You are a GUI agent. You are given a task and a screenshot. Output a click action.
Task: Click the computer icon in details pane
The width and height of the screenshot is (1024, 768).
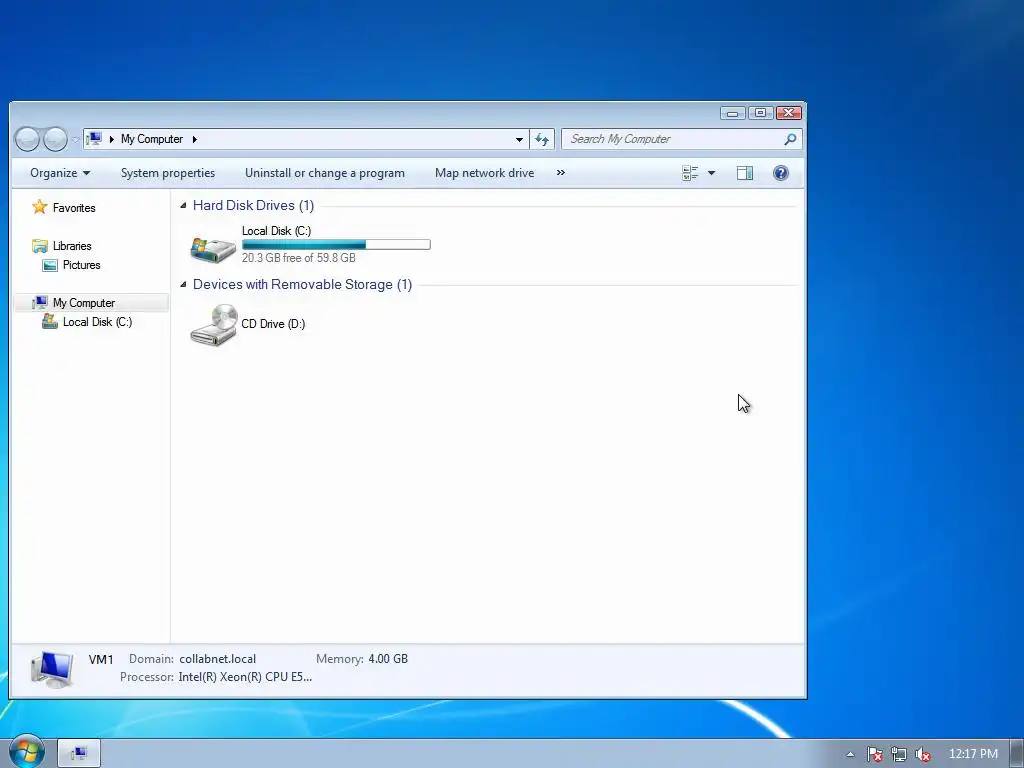tap(52, 669)
